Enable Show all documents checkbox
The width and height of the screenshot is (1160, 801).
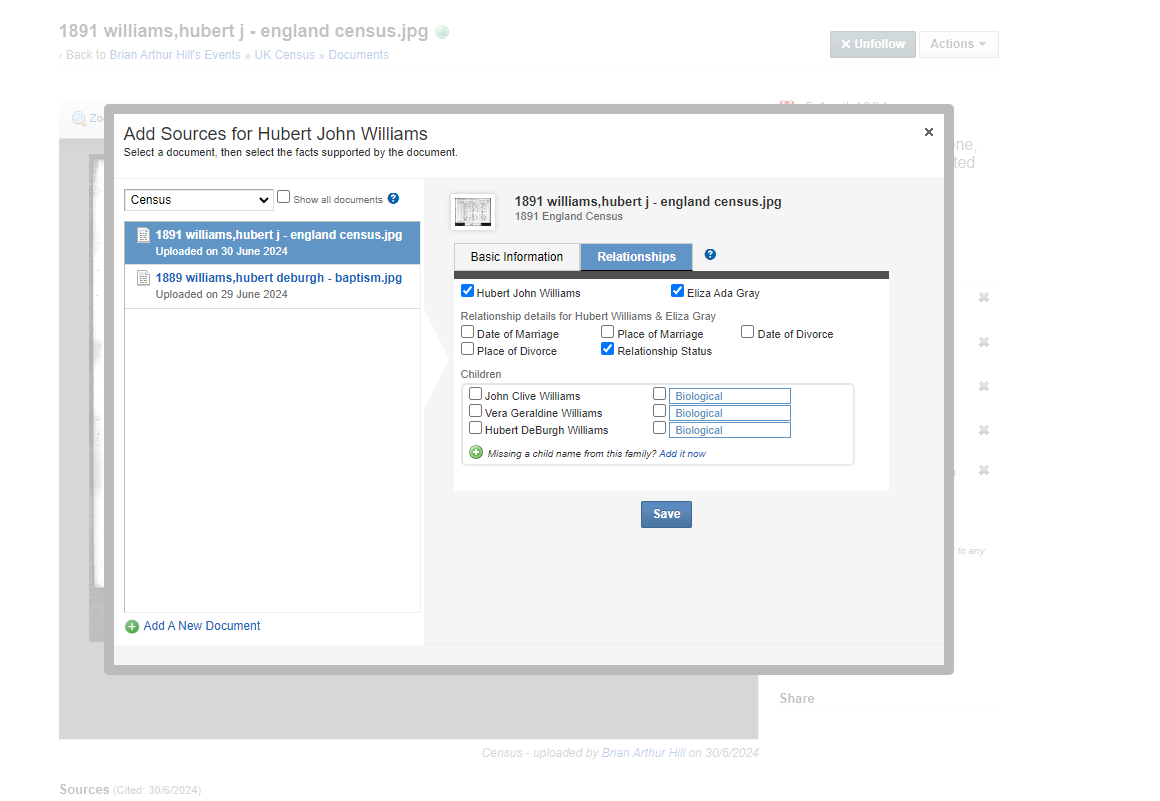pos(284,198)
